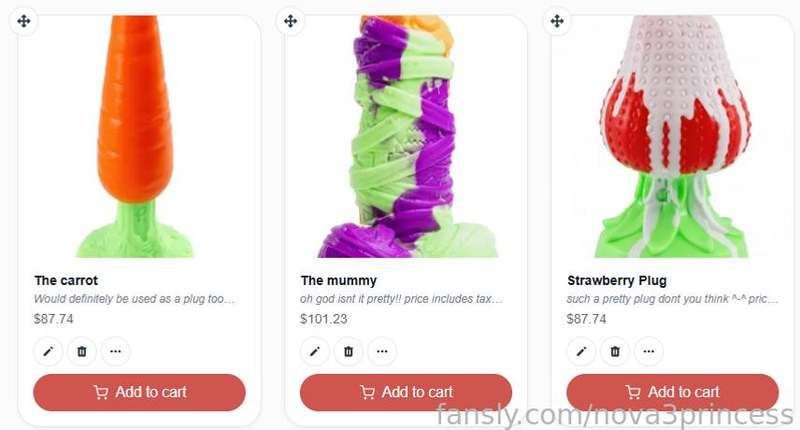Open more options for The mummy
The image size is (800, 430).
pyautogui.click(x=382, y=351)
